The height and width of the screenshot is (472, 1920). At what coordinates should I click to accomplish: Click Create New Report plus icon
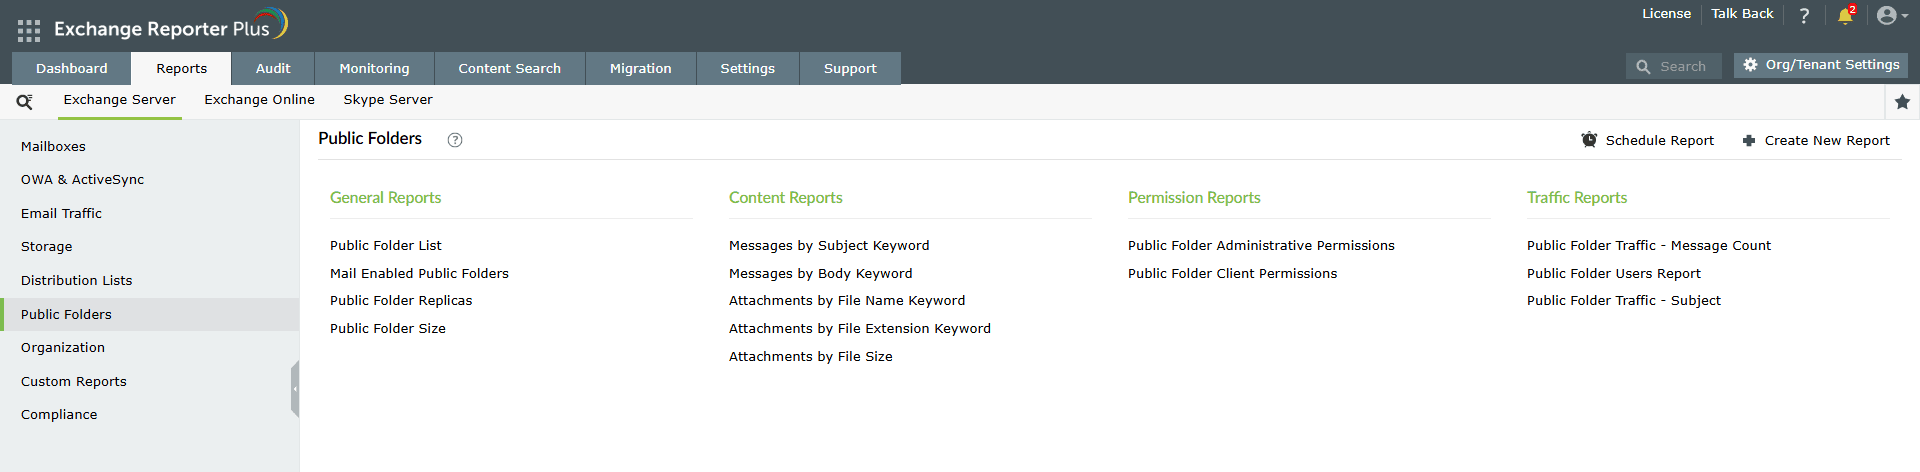1748,141
